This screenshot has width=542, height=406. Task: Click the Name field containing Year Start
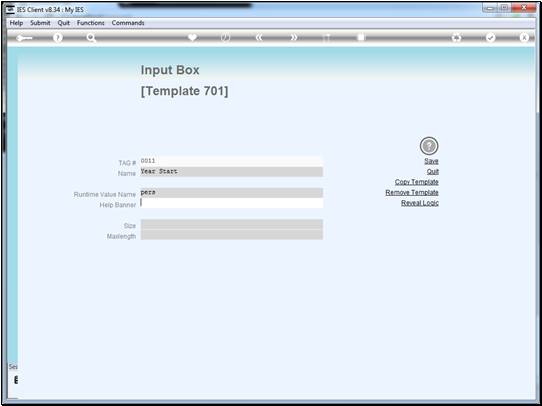point(232,172)
